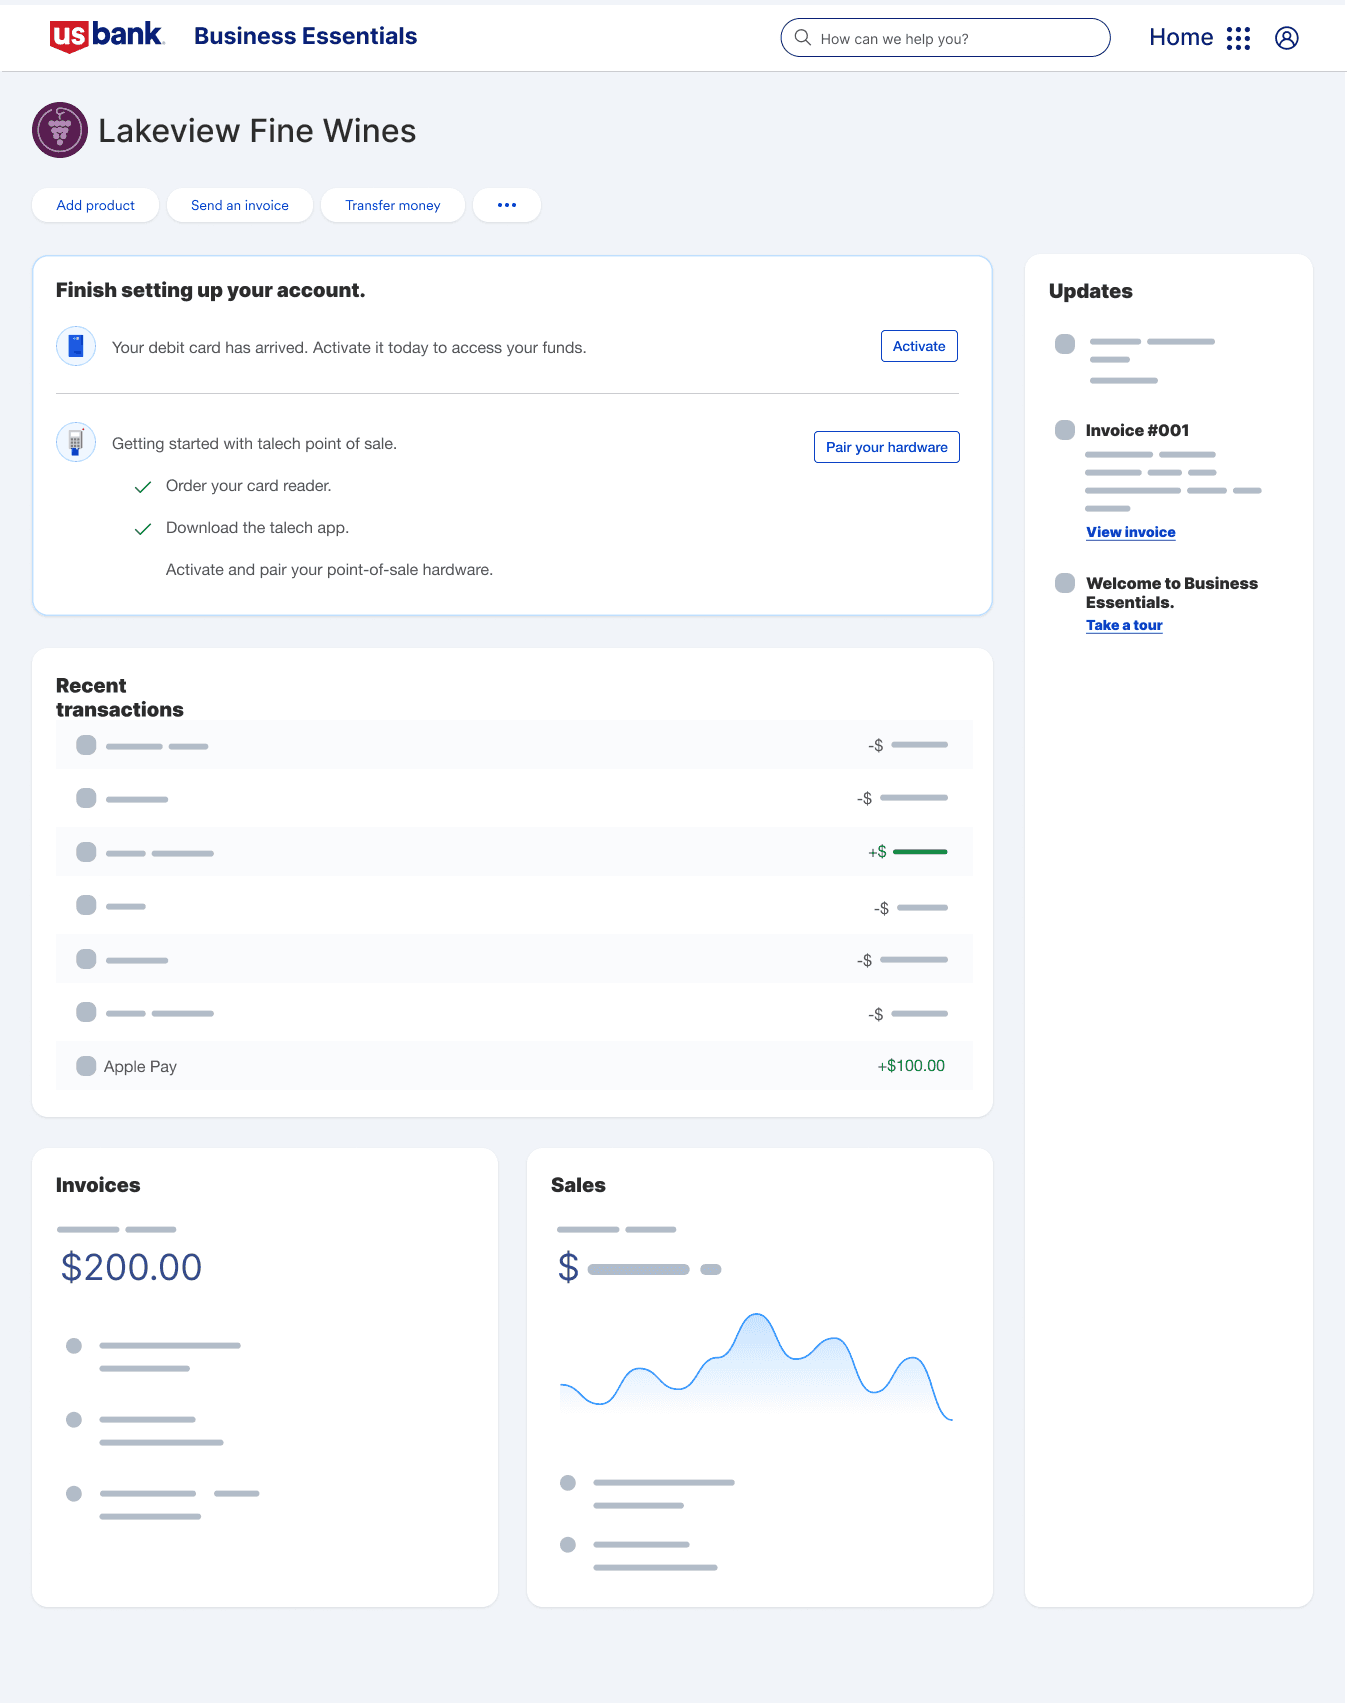Click the Invoice #001 update title
Screen dimensions: 1347x1703
(x=1137, y=430)
